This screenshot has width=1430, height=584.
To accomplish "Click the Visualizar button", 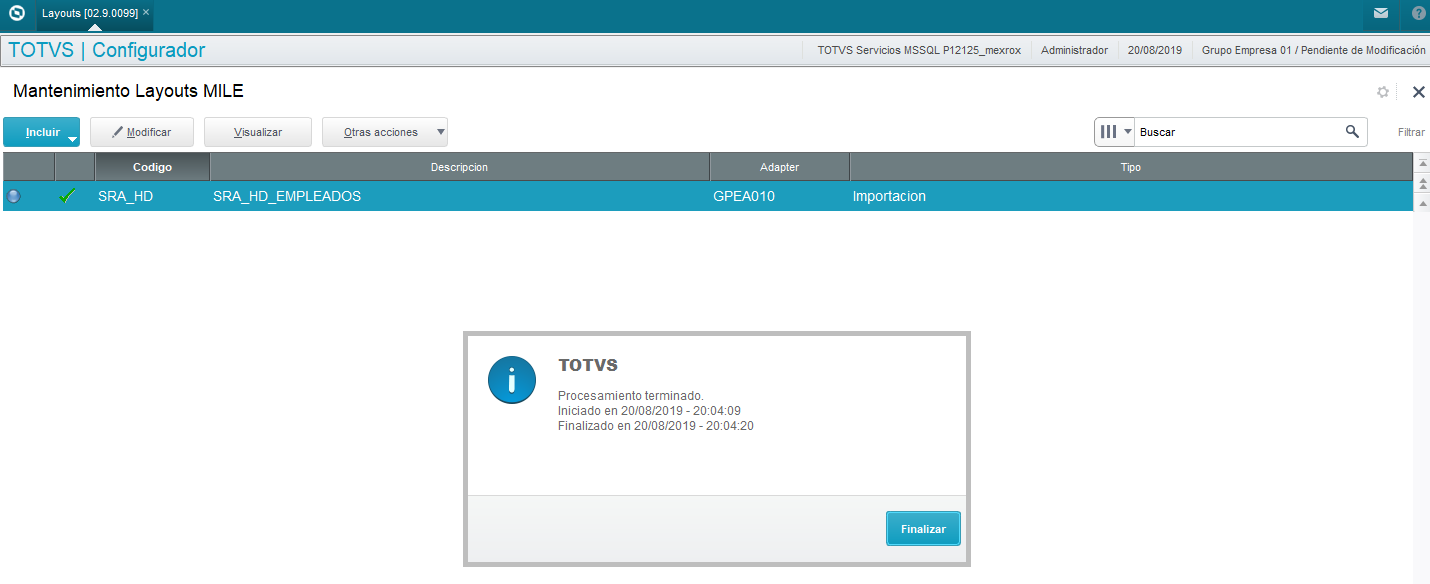I will (258, 132).
